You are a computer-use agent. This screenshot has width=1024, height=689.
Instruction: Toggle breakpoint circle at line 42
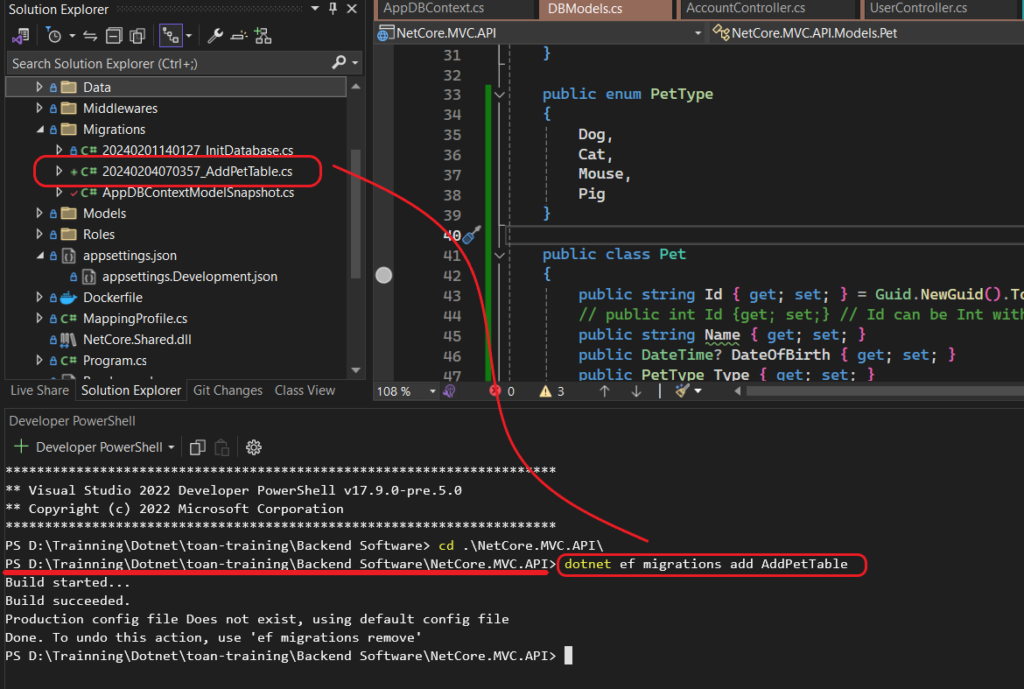(x=384, y=275)
